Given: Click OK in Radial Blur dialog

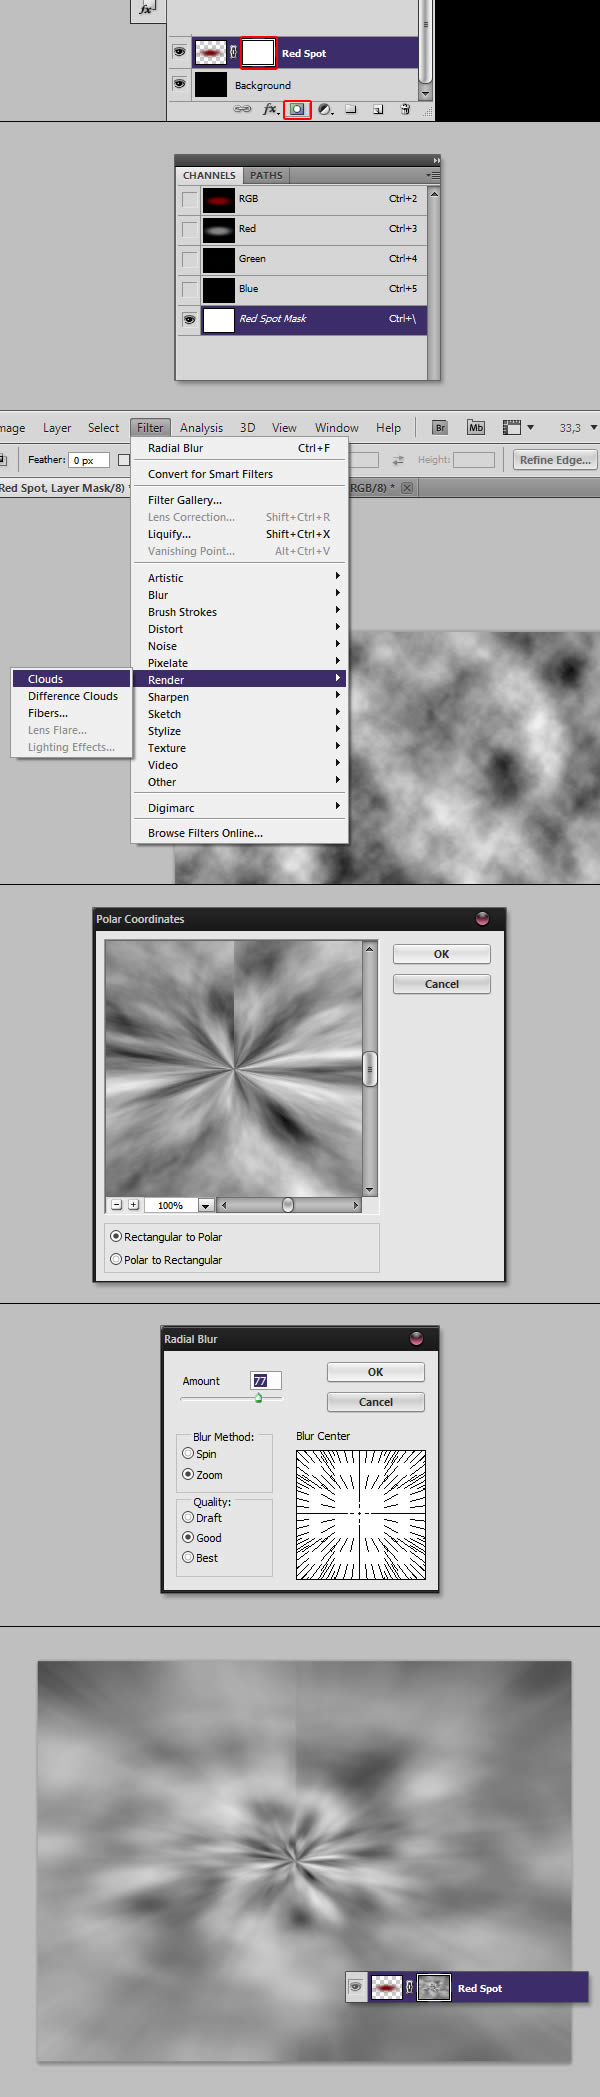Looking at the screenshot, I should (375, 1372).
